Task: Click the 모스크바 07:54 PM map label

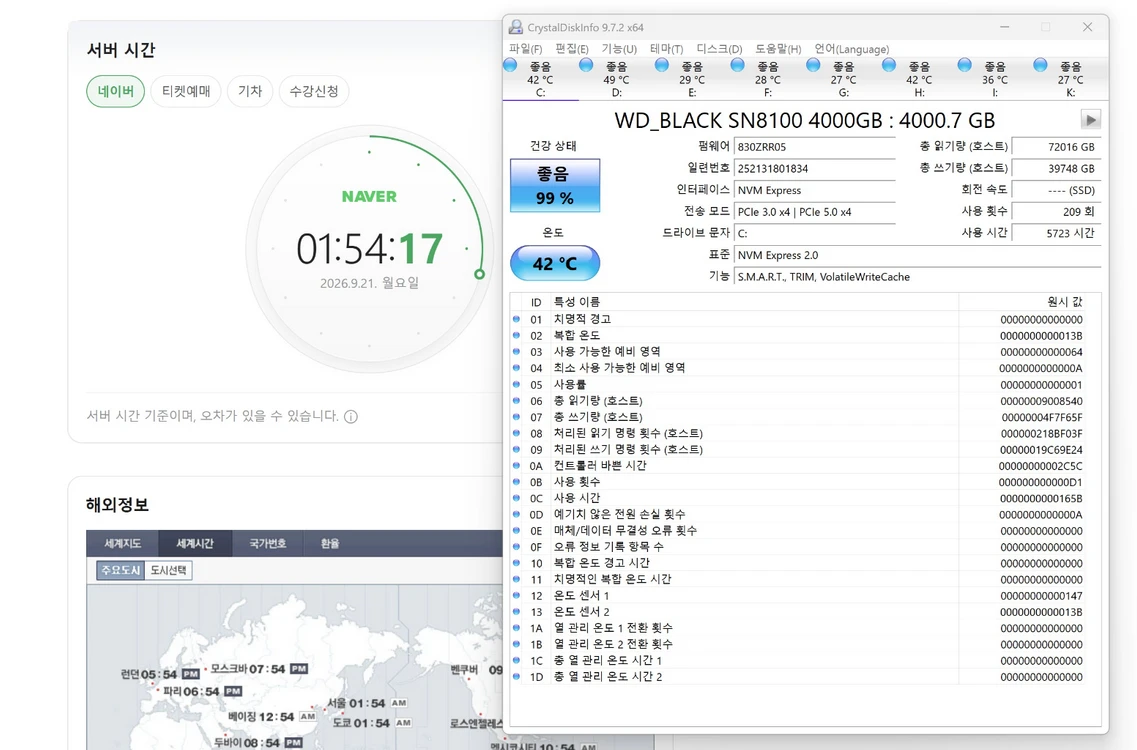Action: coord(259,669)
